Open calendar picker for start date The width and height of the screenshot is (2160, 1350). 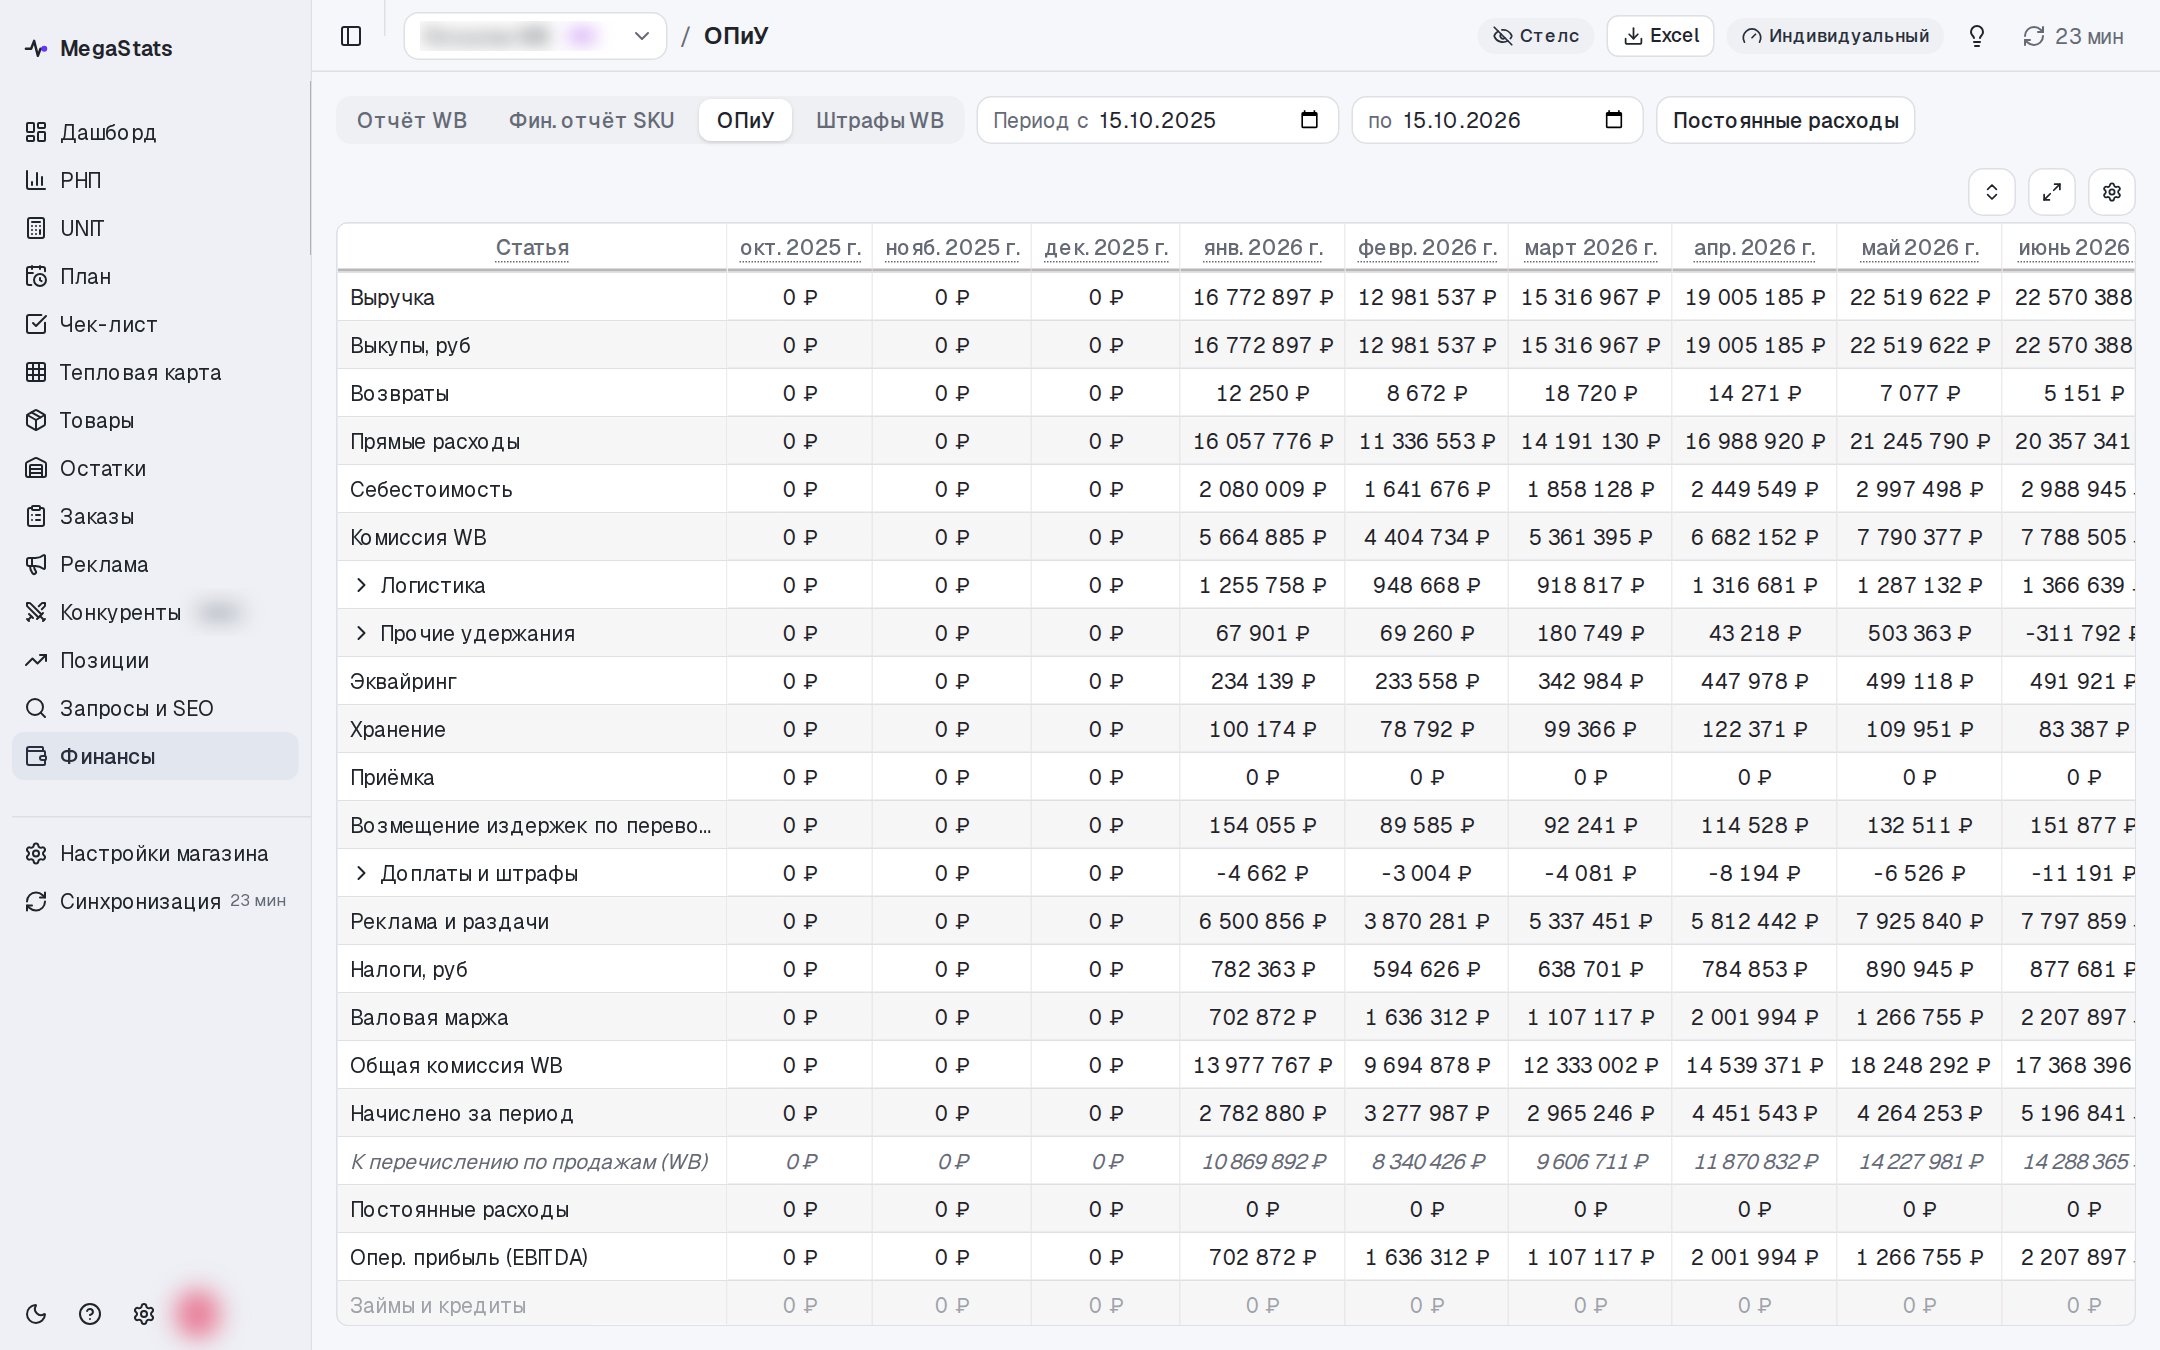pyautogui.click(x=1309, y=120)
